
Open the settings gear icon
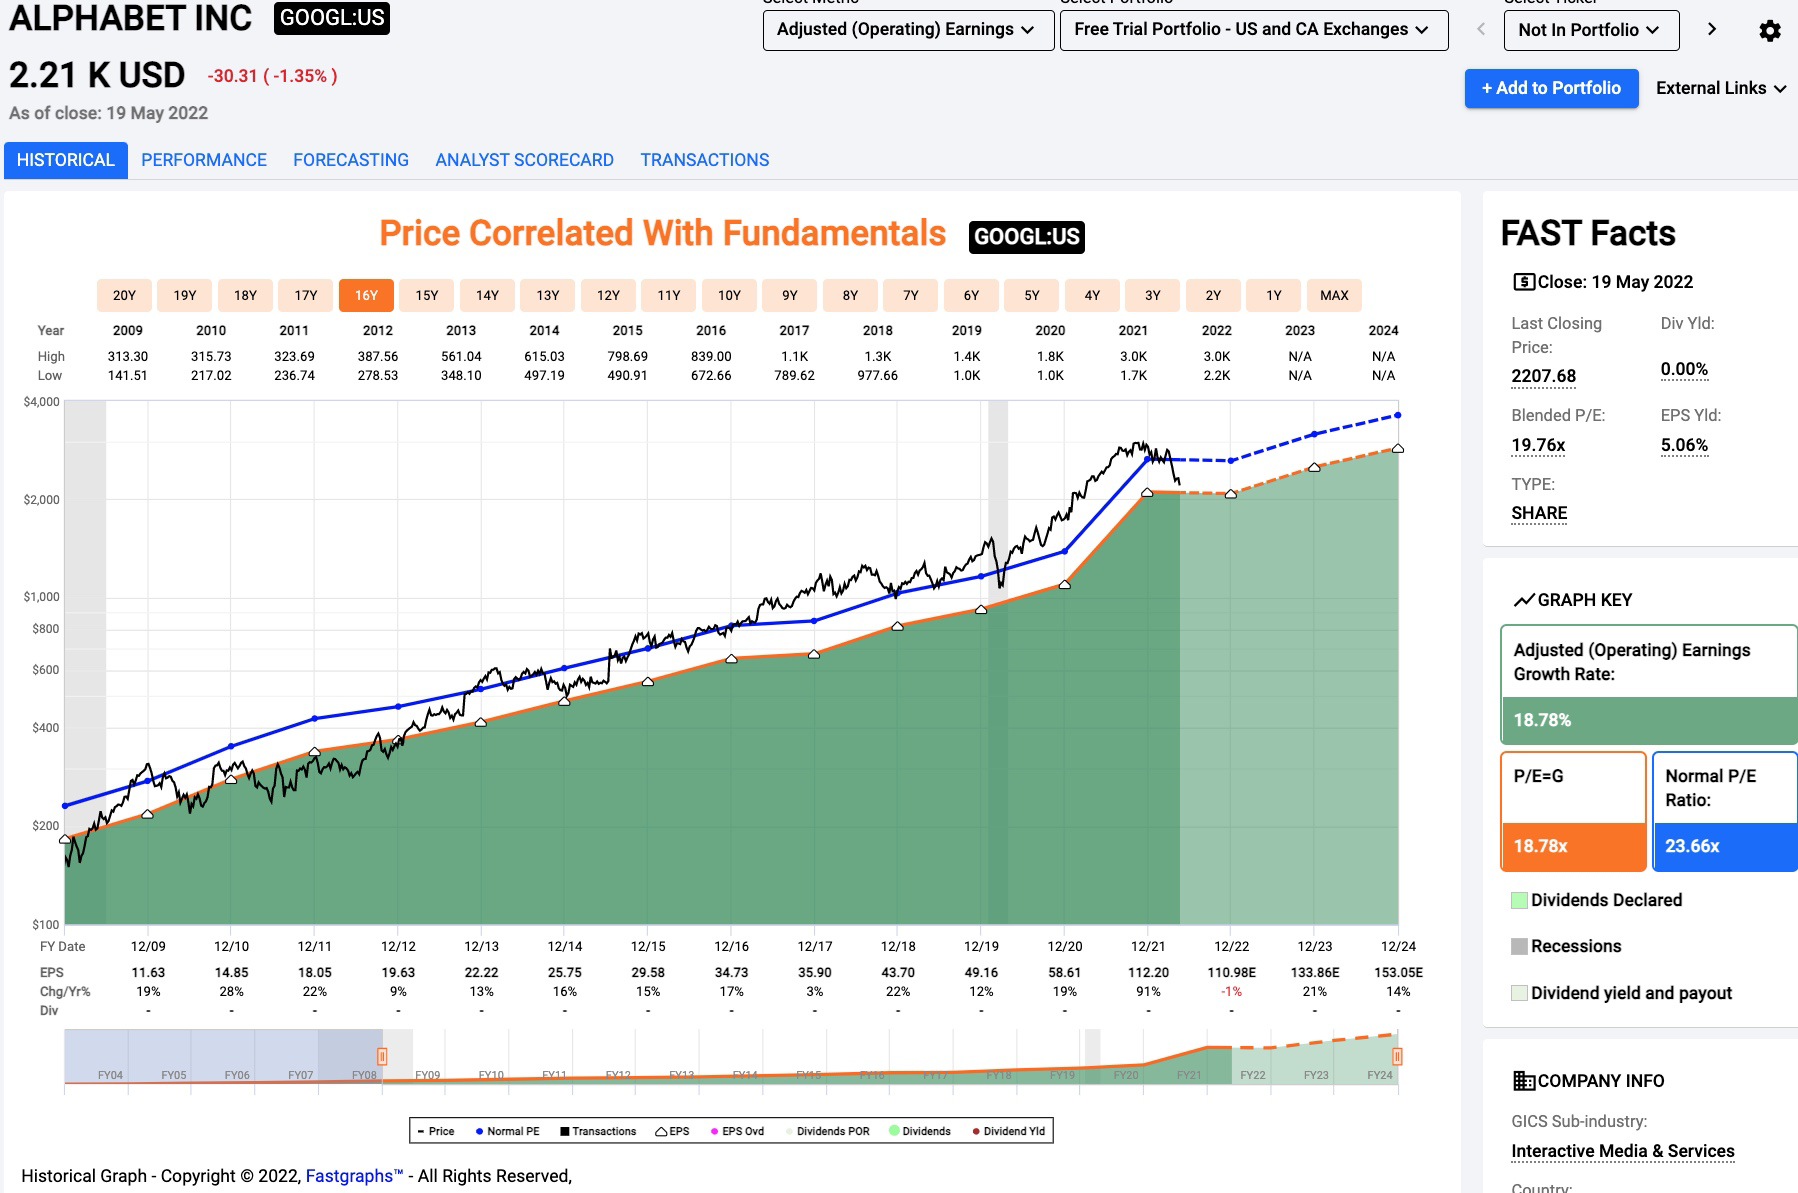pyautogui.click(x=1769, y=31)
